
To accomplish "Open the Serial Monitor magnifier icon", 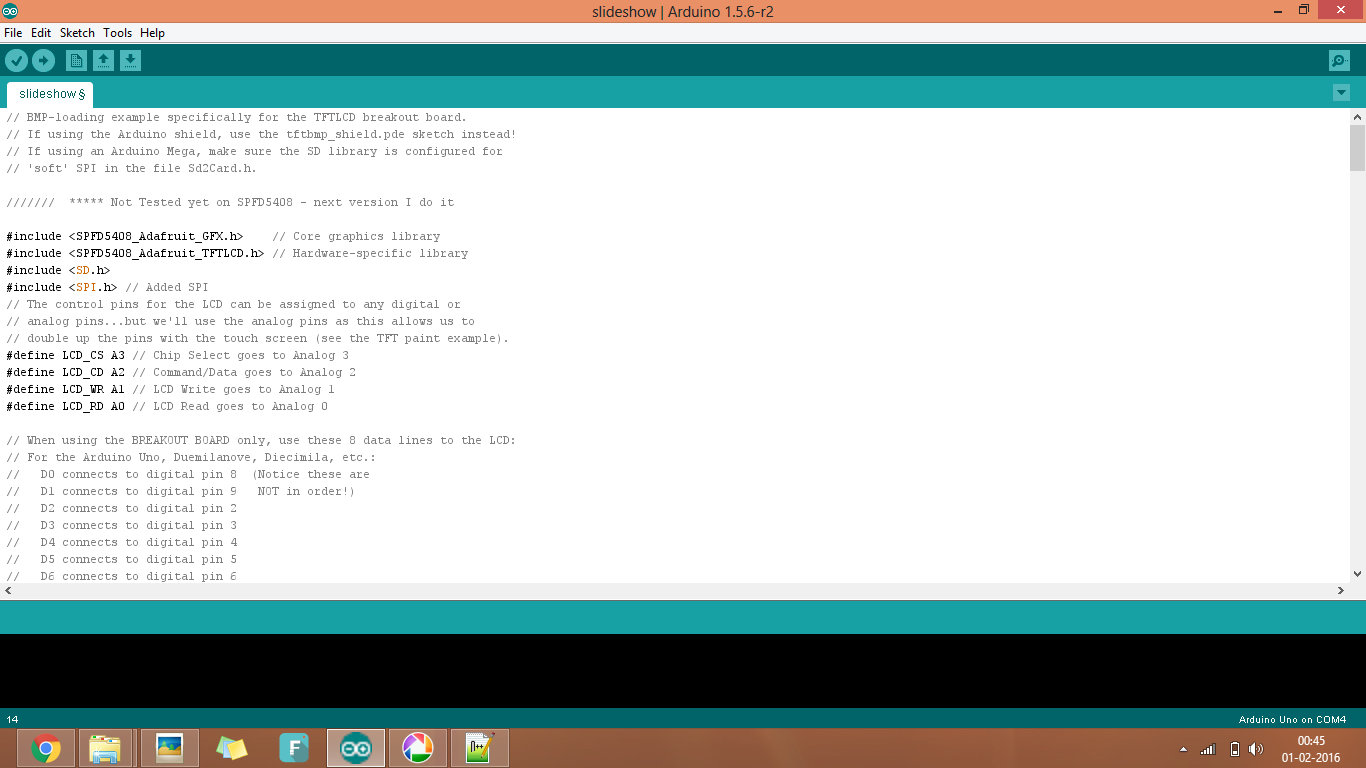I will (1339, 61).
